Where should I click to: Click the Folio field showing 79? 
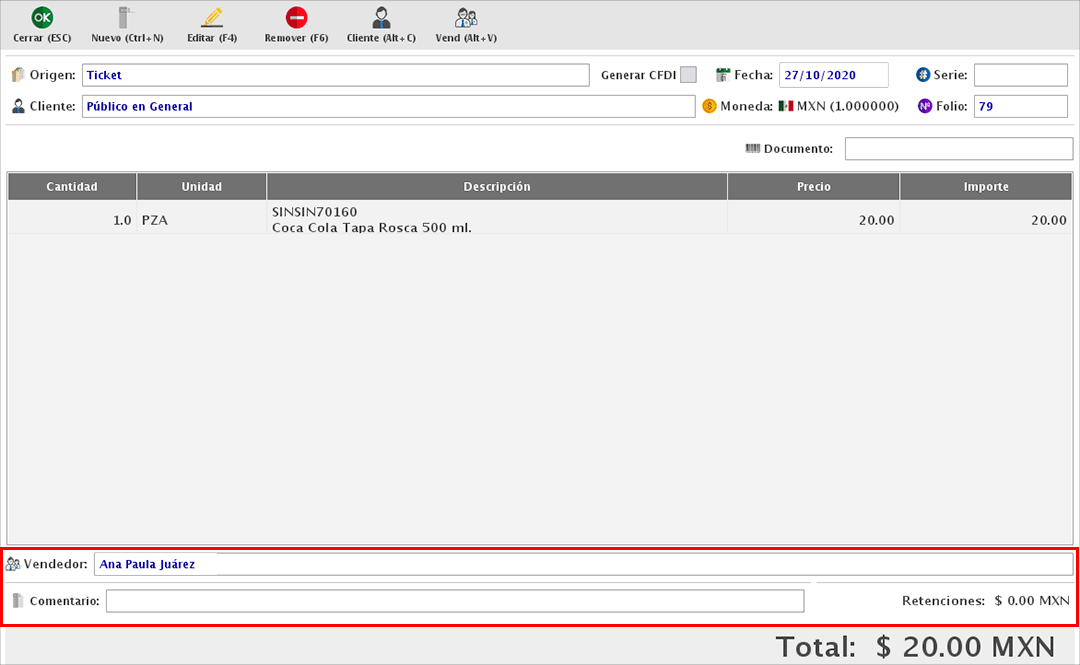click(1020, 106)
